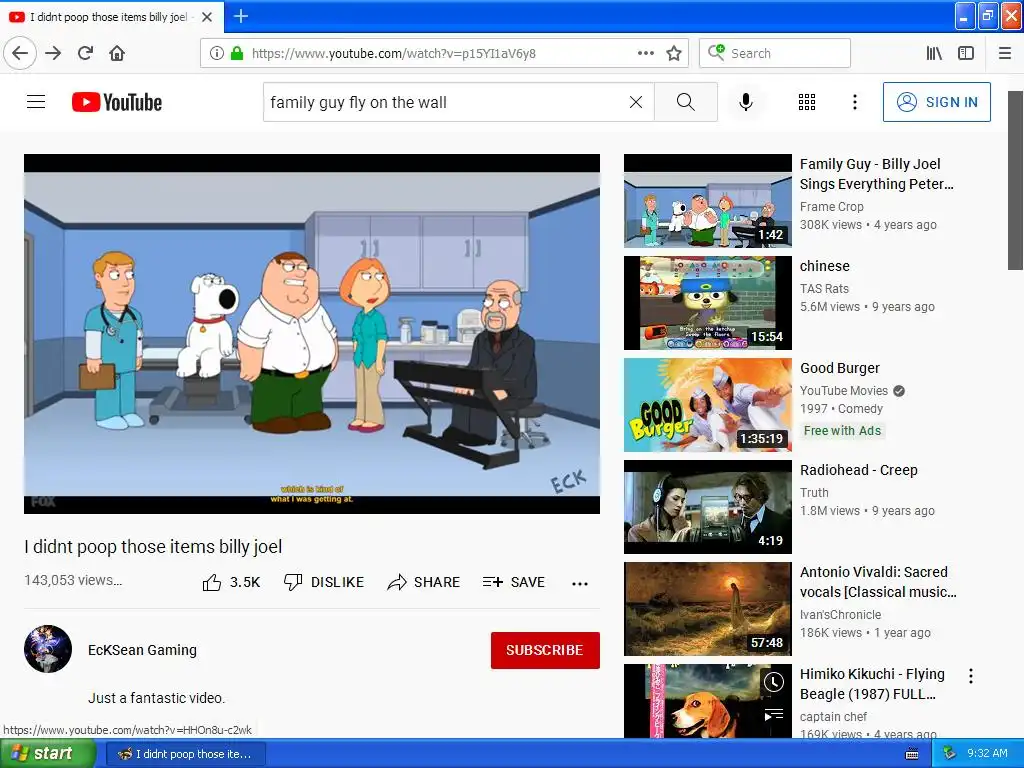This screenshot has width=1024, height=768.
Task: Click the 'I didnt poop those ite...' taskbar button
Action: pos(185,754)
